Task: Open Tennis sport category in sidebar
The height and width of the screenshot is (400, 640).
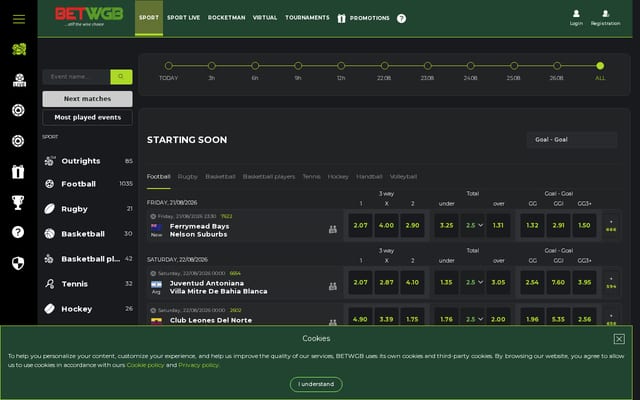Action: point(88,284)
